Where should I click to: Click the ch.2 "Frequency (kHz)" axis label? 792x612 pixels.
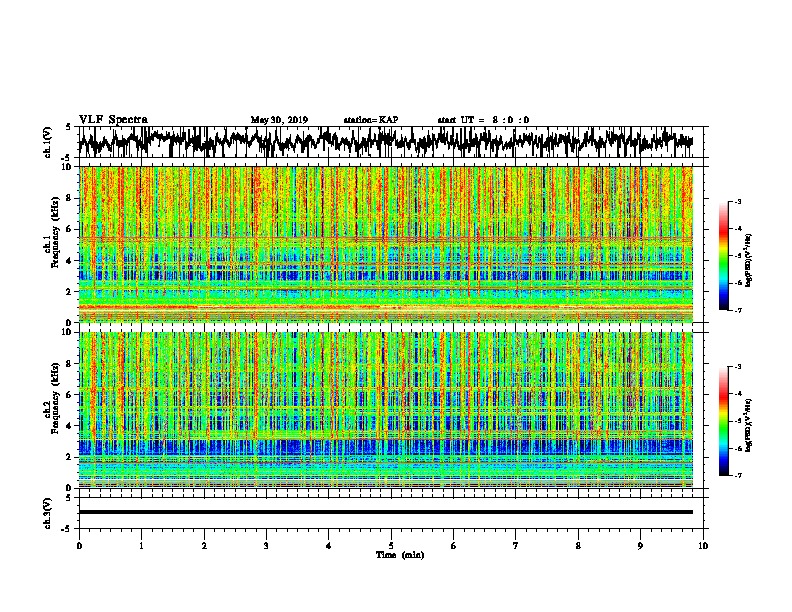click(x=55, y=397)
